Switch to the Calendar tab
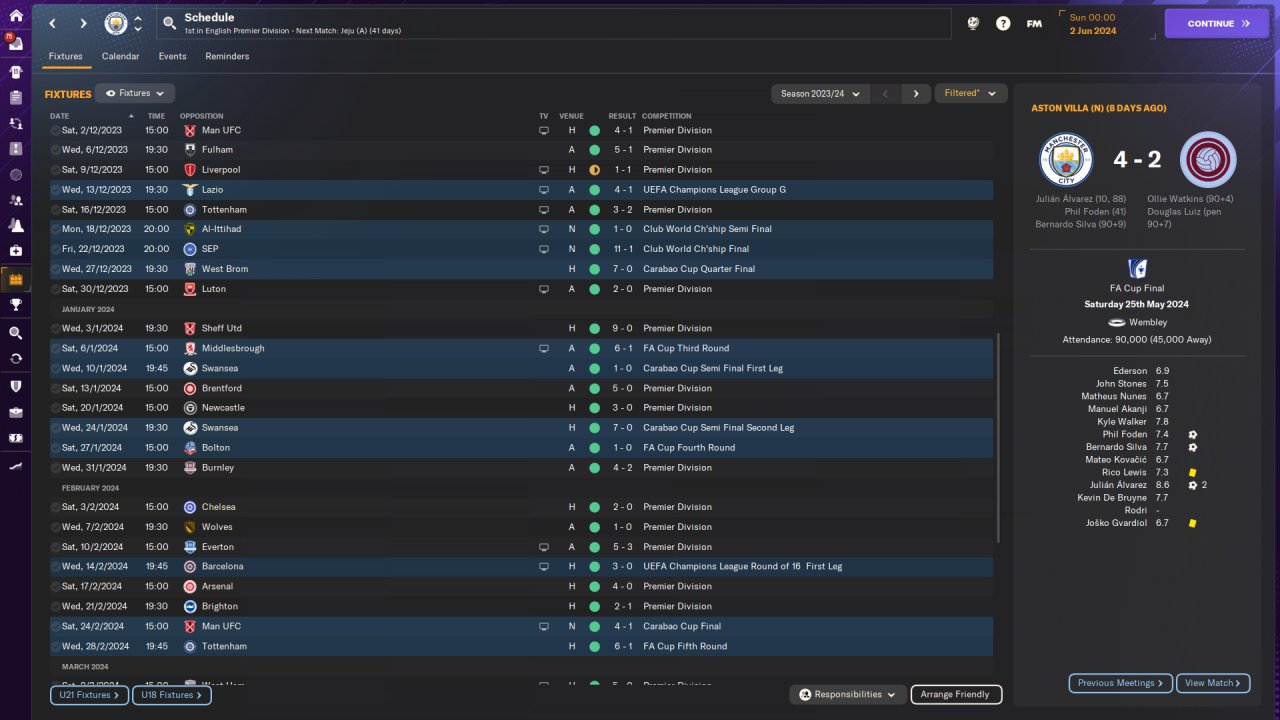1280x720 pixels. coord(120,56)
